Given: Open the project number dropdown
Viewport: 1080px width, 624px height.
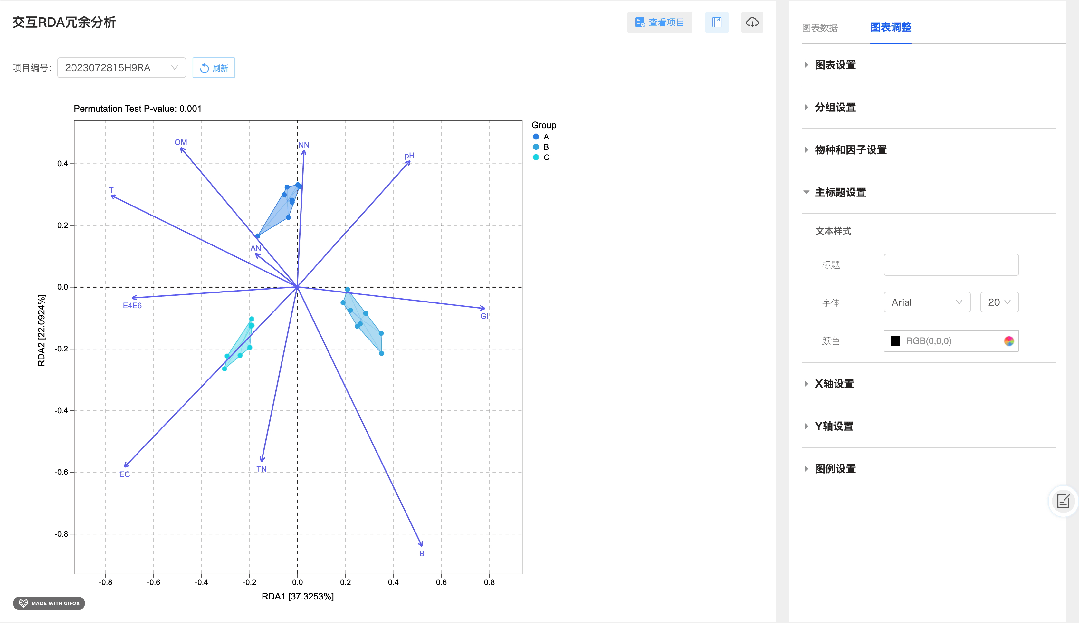Looking at the screenshot, I should 122,67.
